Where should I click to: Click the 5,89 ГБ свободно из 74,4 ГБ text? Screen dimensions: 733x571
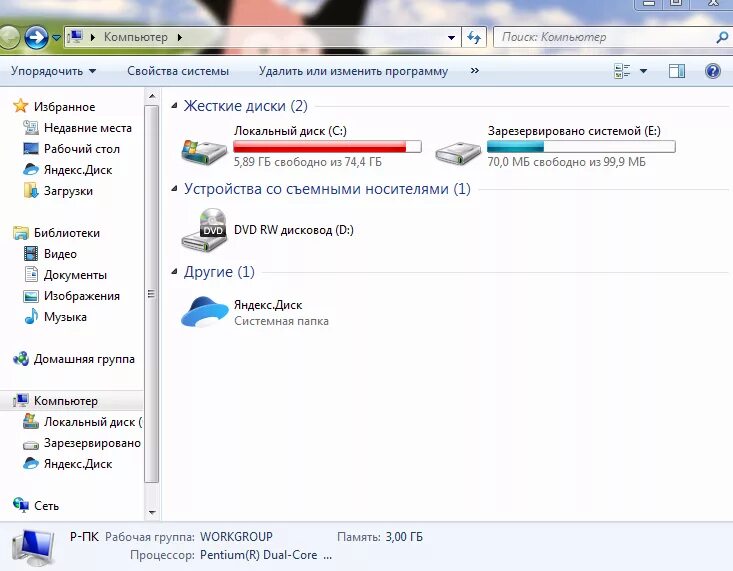pos(308,162)
